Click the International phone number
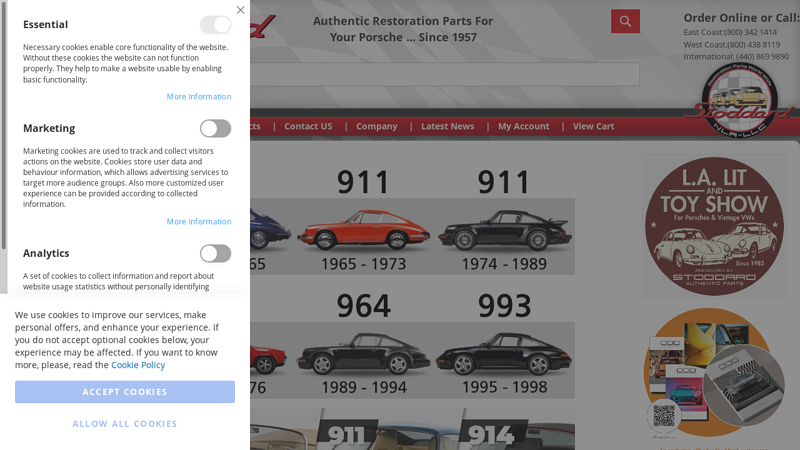This screenshot has height=450, width=800. [762, 57]
